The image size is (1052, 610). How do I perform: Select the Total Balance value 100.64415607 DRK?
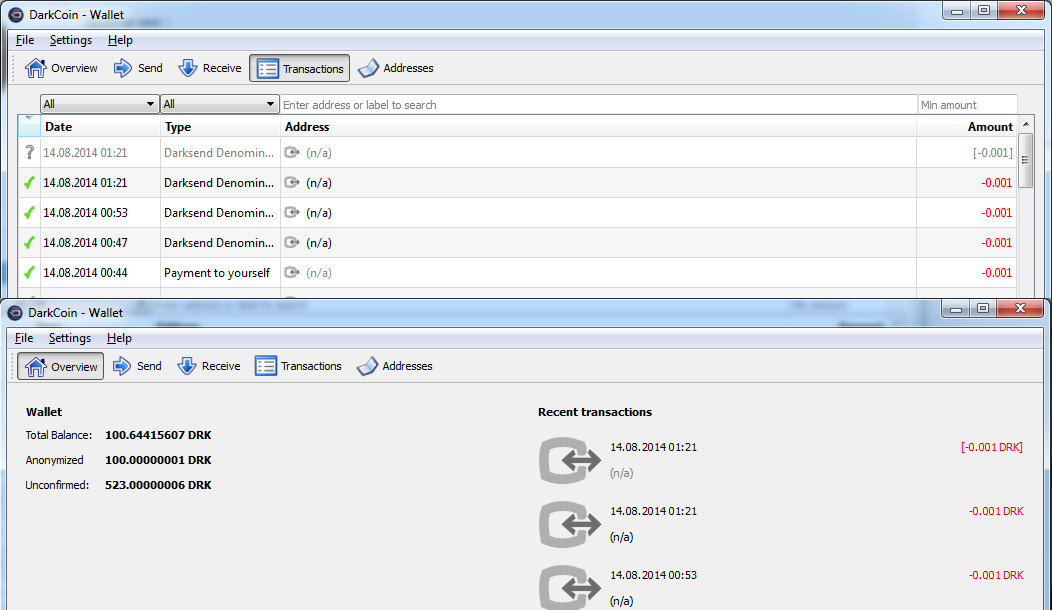click(x=158, y=436)
